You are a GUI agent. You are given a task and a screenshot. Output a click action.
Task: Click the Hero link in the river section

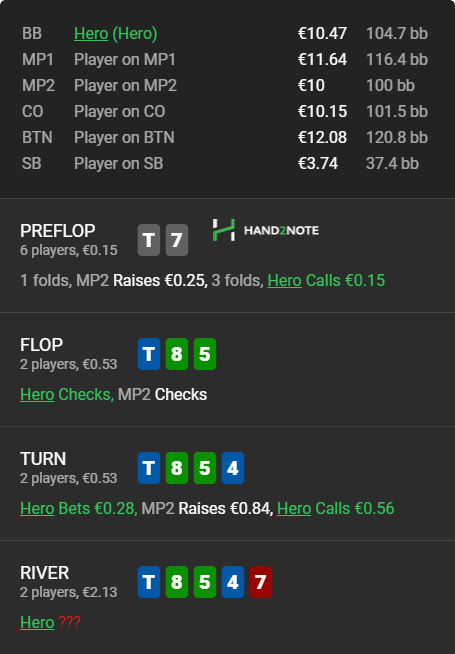tap(37, 622)
